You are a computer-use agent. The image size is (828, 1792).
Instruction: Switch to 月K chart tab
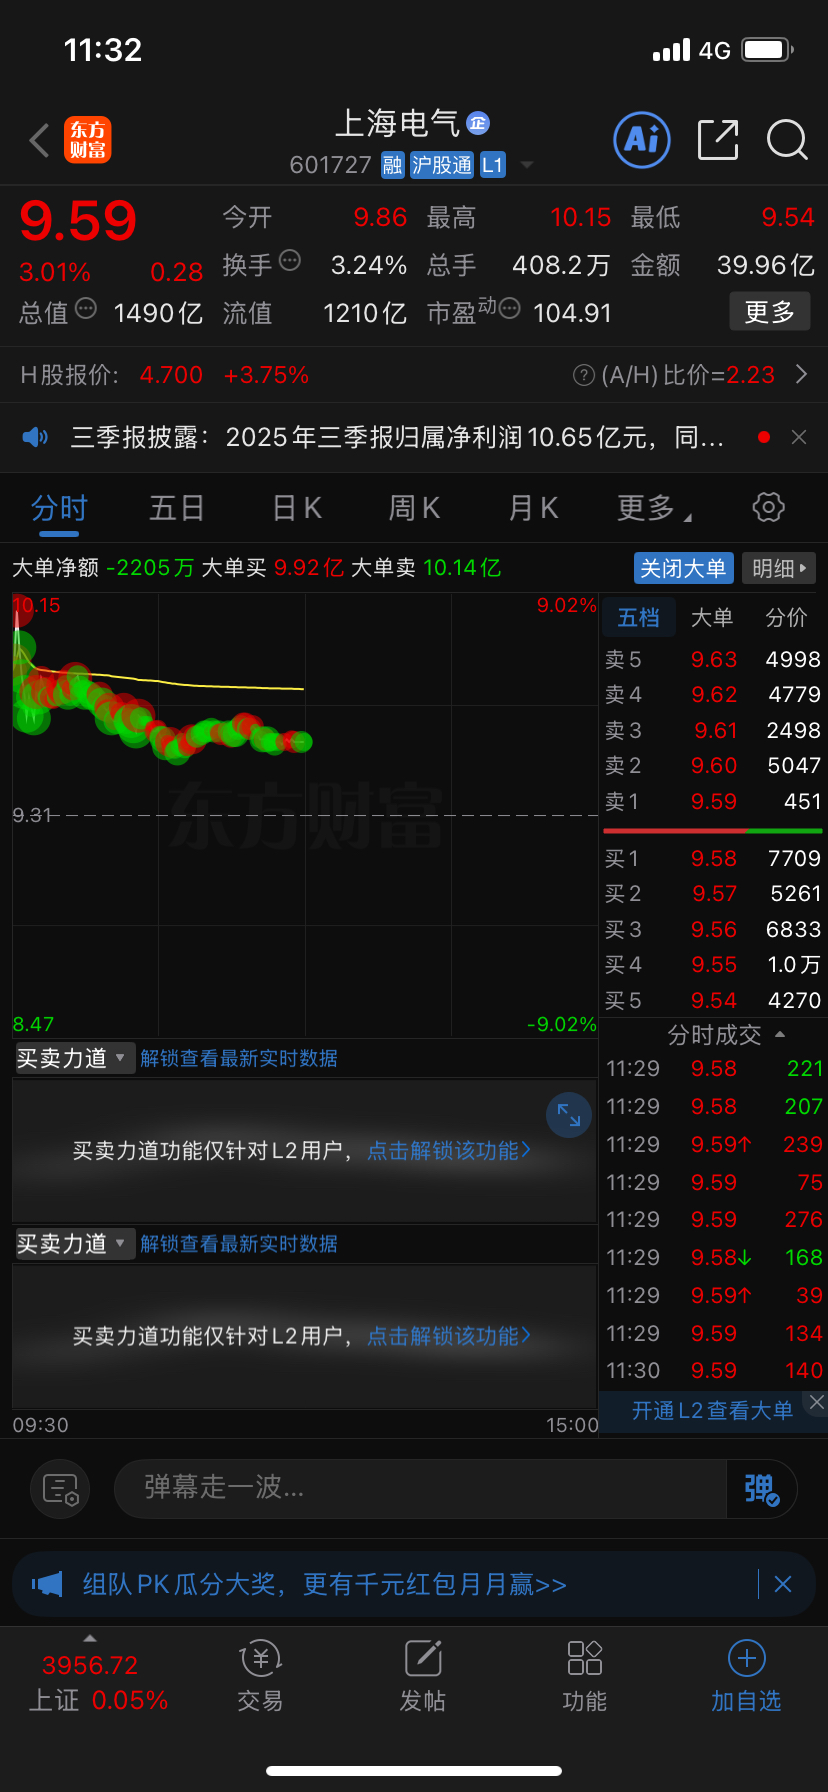click(x=533, y=508)
